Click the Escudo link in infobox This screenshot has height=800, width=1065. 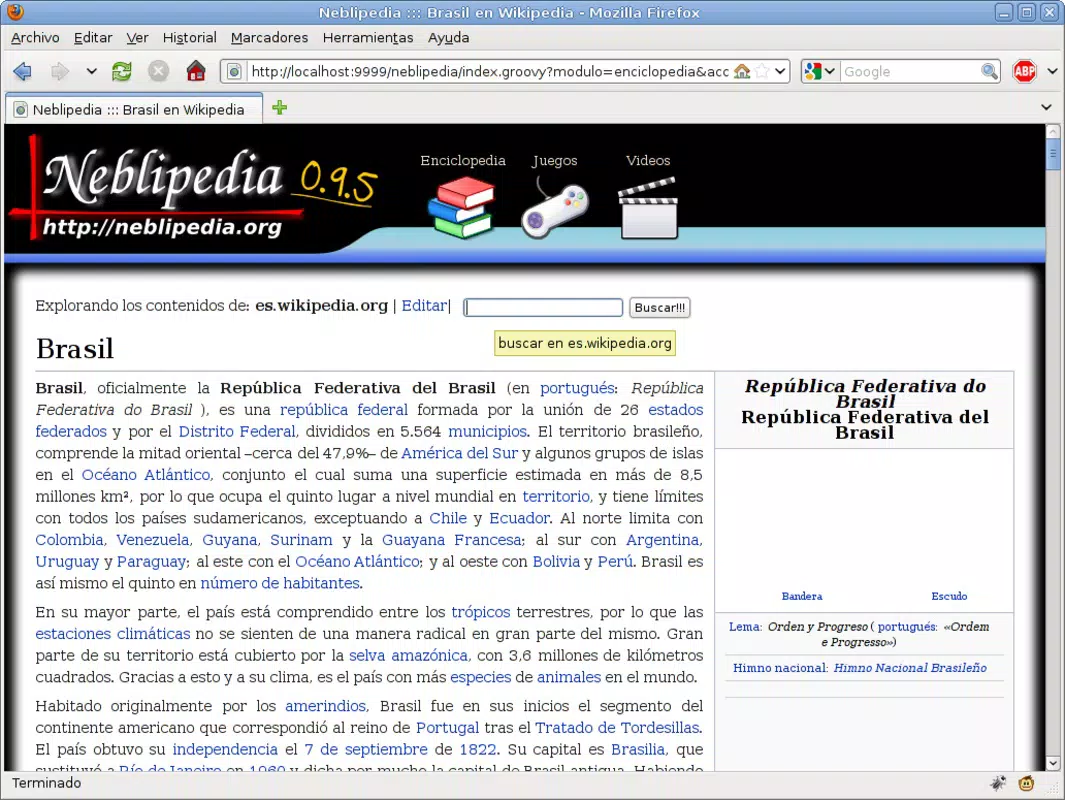click(x=949, y=596)
